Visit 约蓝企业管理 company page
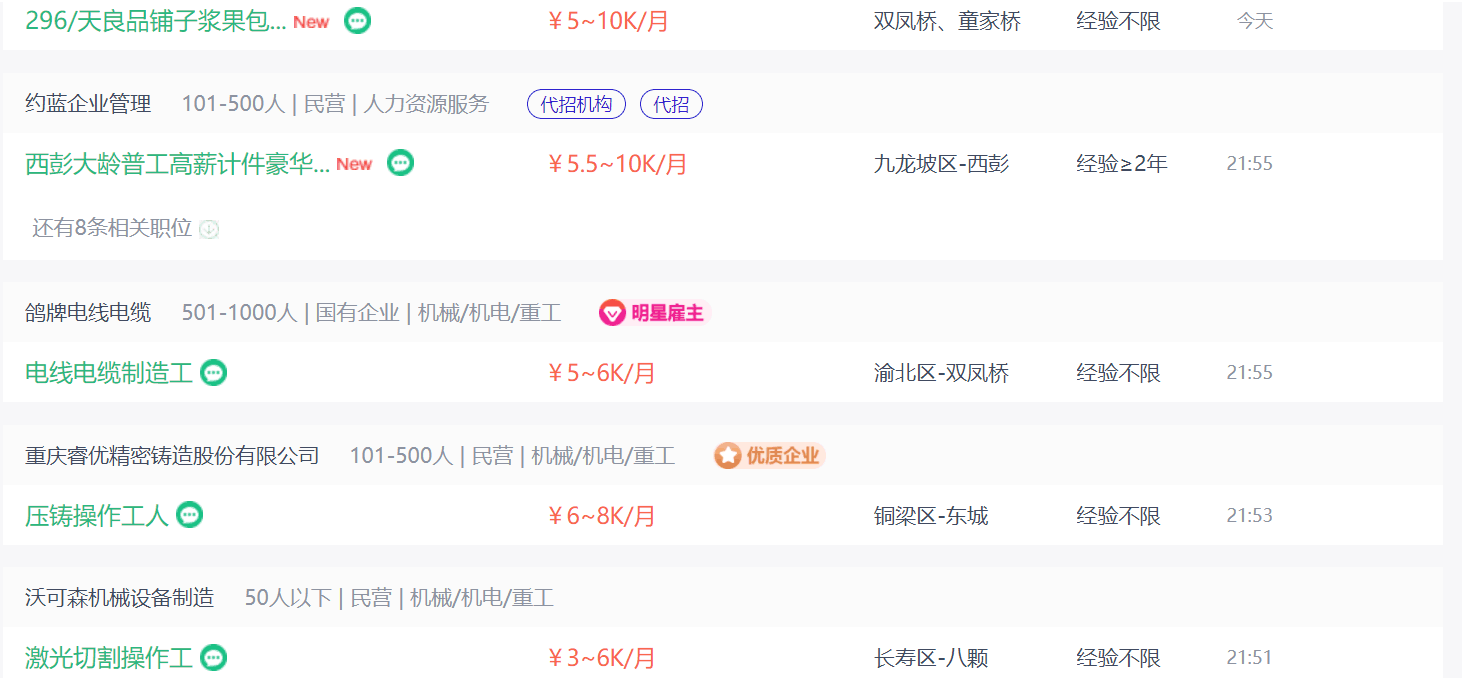The image size is (1462, 678). click(x=88, y=104)
